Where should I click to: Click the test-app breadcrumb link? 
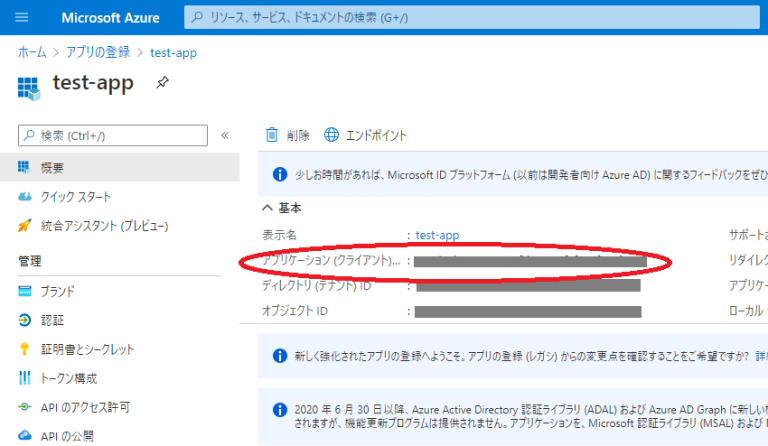[173, 53]
